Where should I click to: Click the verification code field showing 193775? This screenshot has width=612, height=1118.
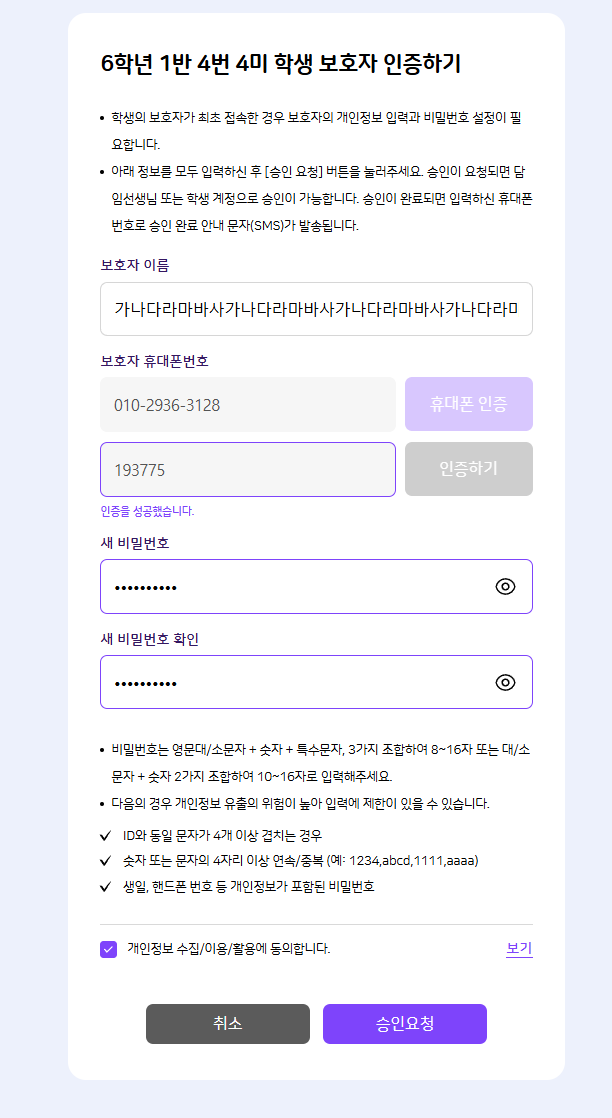point(248,469)
